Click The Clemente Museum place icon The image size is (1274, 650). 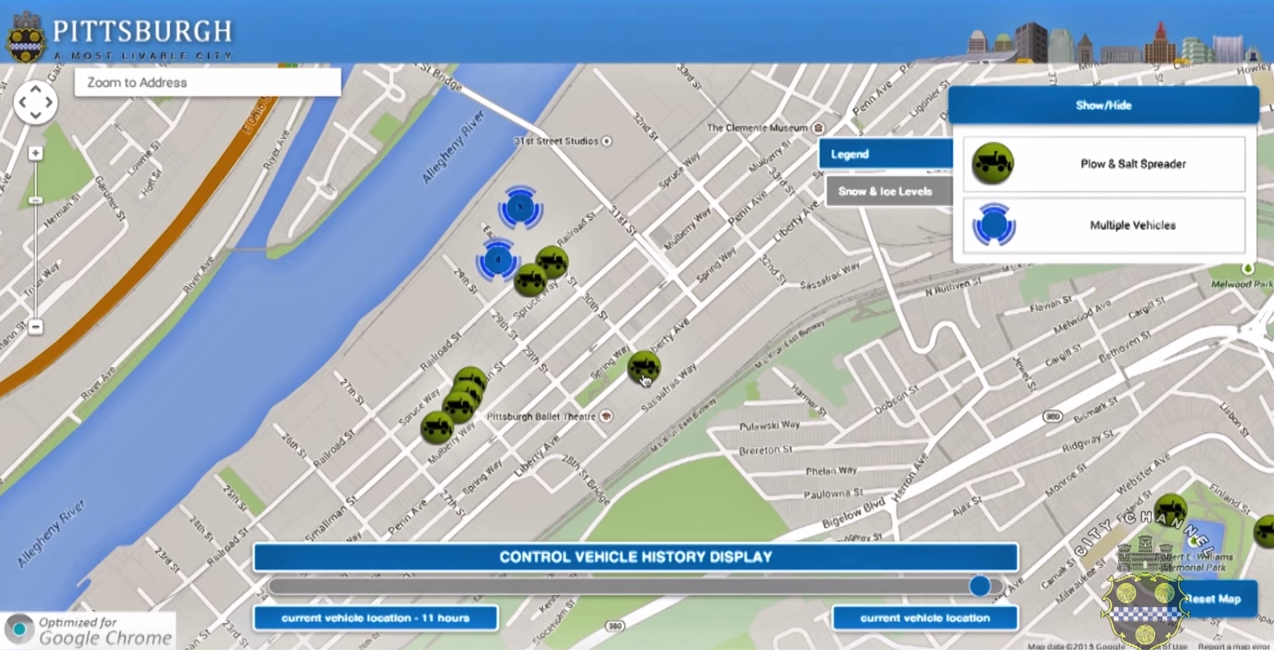[819, 128]
